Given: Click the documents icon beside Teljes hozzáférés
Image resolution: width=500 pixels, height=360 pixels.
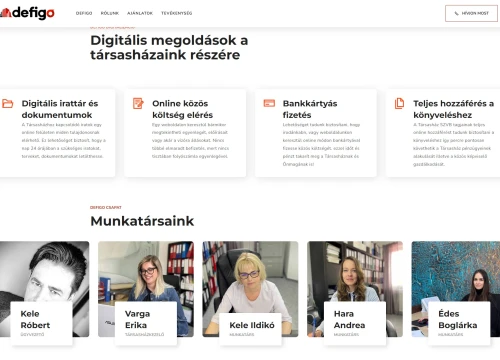Looking at the screenshot, I should 399,103.
